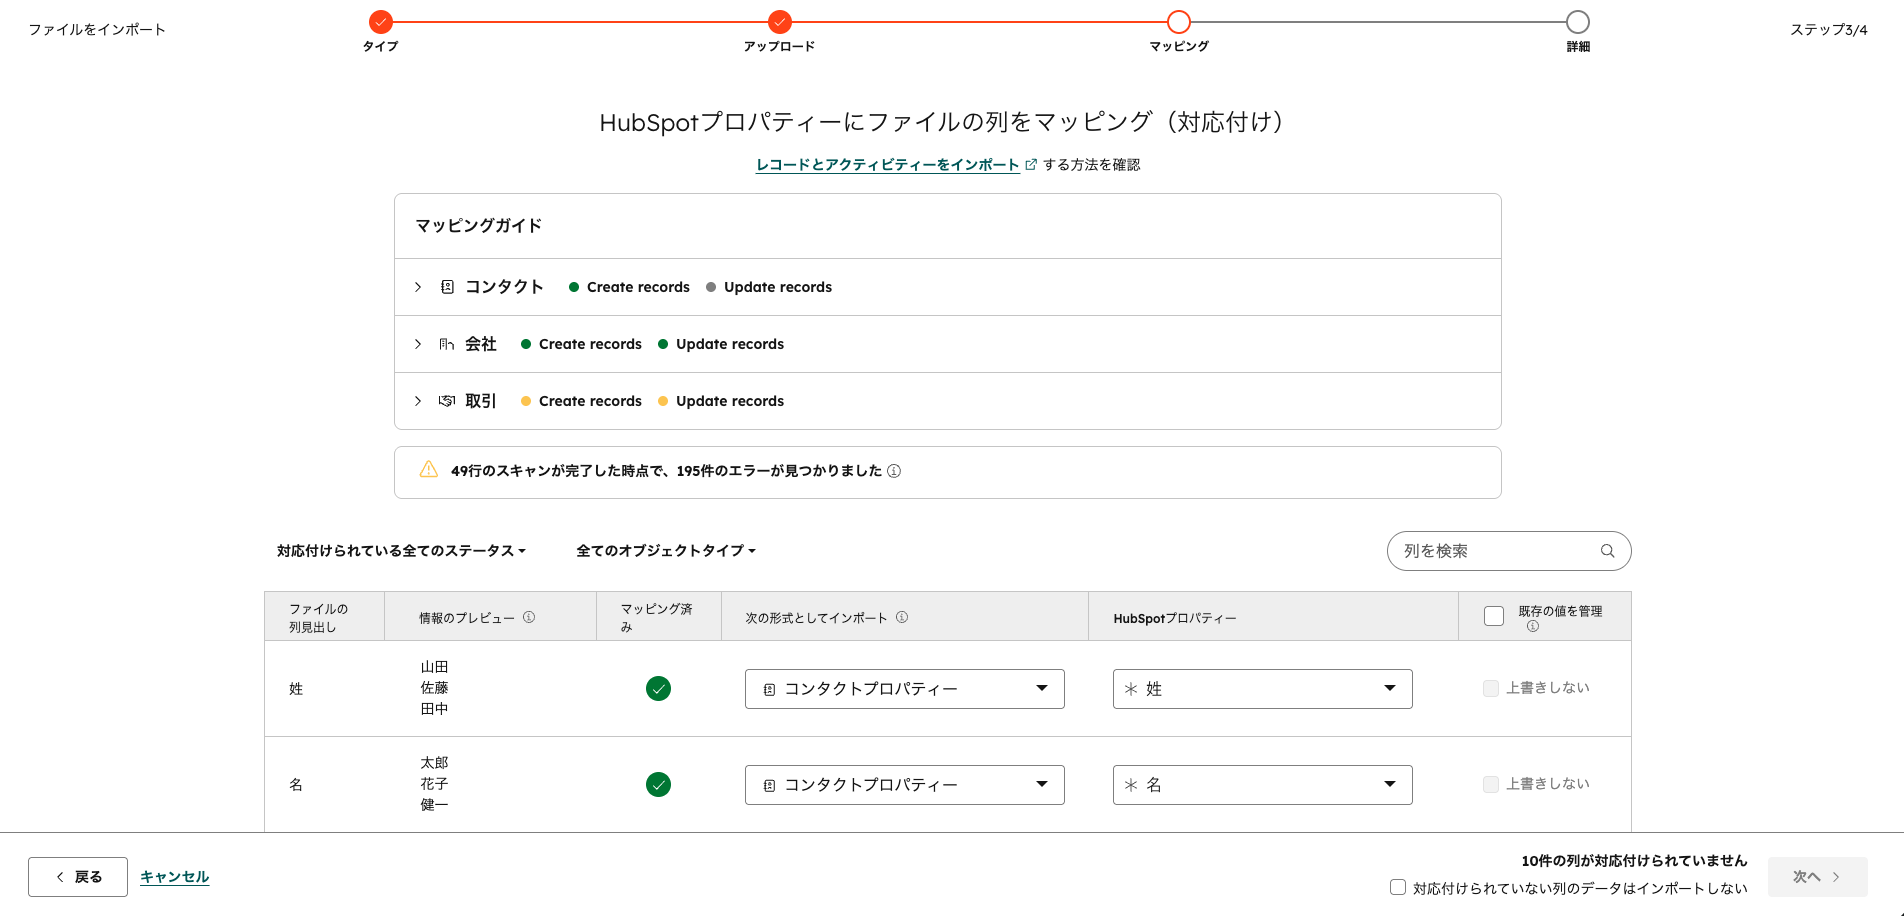The height and width of the screenshot is (916, 1904).
Task: Click the HubSpotプロパティー column header
Action: 1175,618
